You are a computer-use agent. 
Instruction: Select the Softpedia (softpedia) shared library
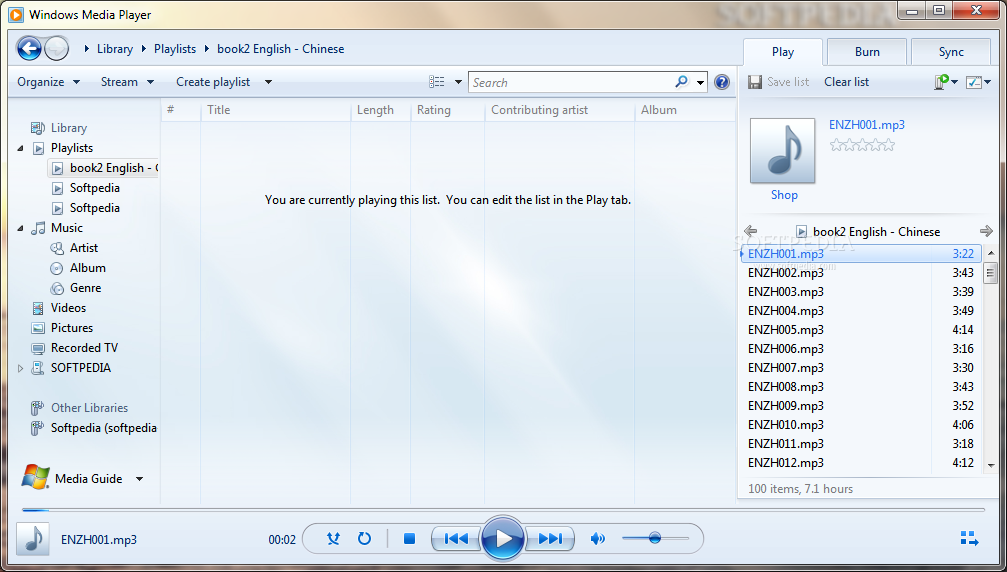(x=103, y=428)
